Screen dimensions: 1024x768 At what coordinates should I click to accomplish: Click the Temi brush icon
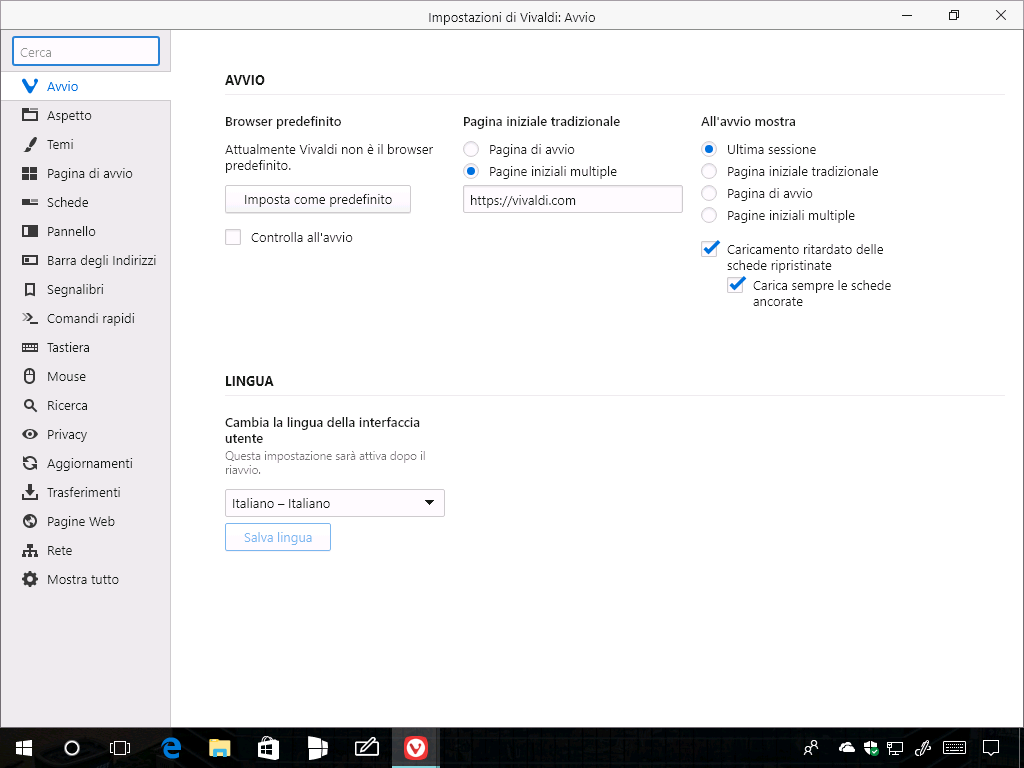[x=30, y=144]
